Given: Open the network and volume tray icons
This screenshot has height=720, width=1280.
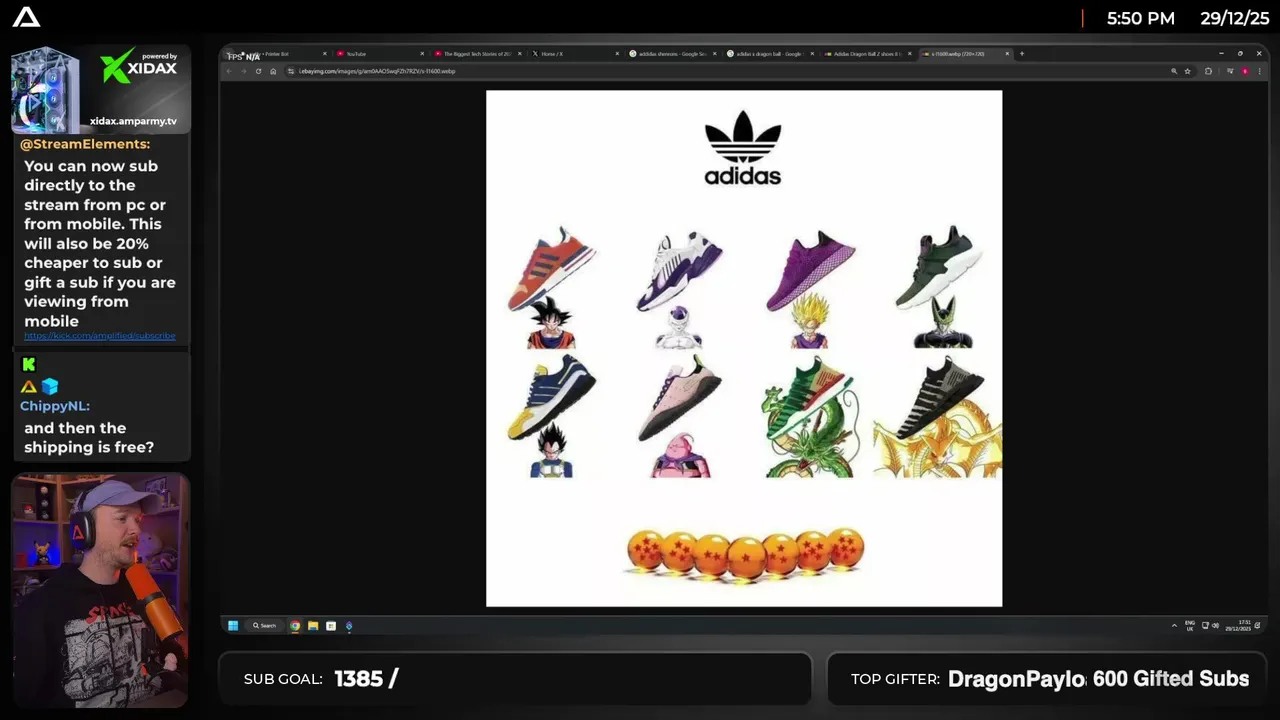Looking at the screenshot, I should pos(1210,626).
